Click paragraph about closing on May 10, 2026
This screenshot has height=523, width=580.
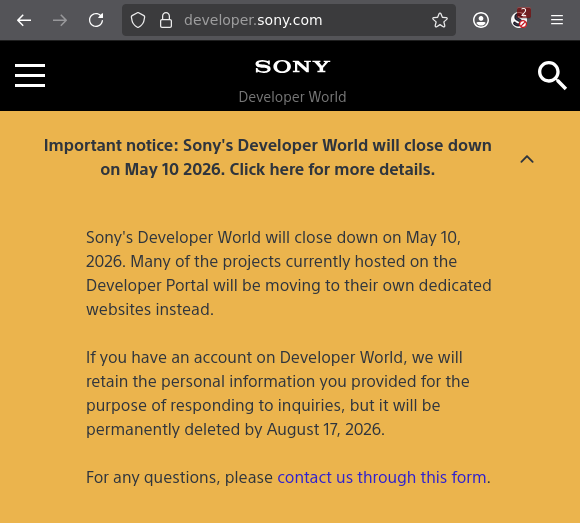(x=289, y=273)
